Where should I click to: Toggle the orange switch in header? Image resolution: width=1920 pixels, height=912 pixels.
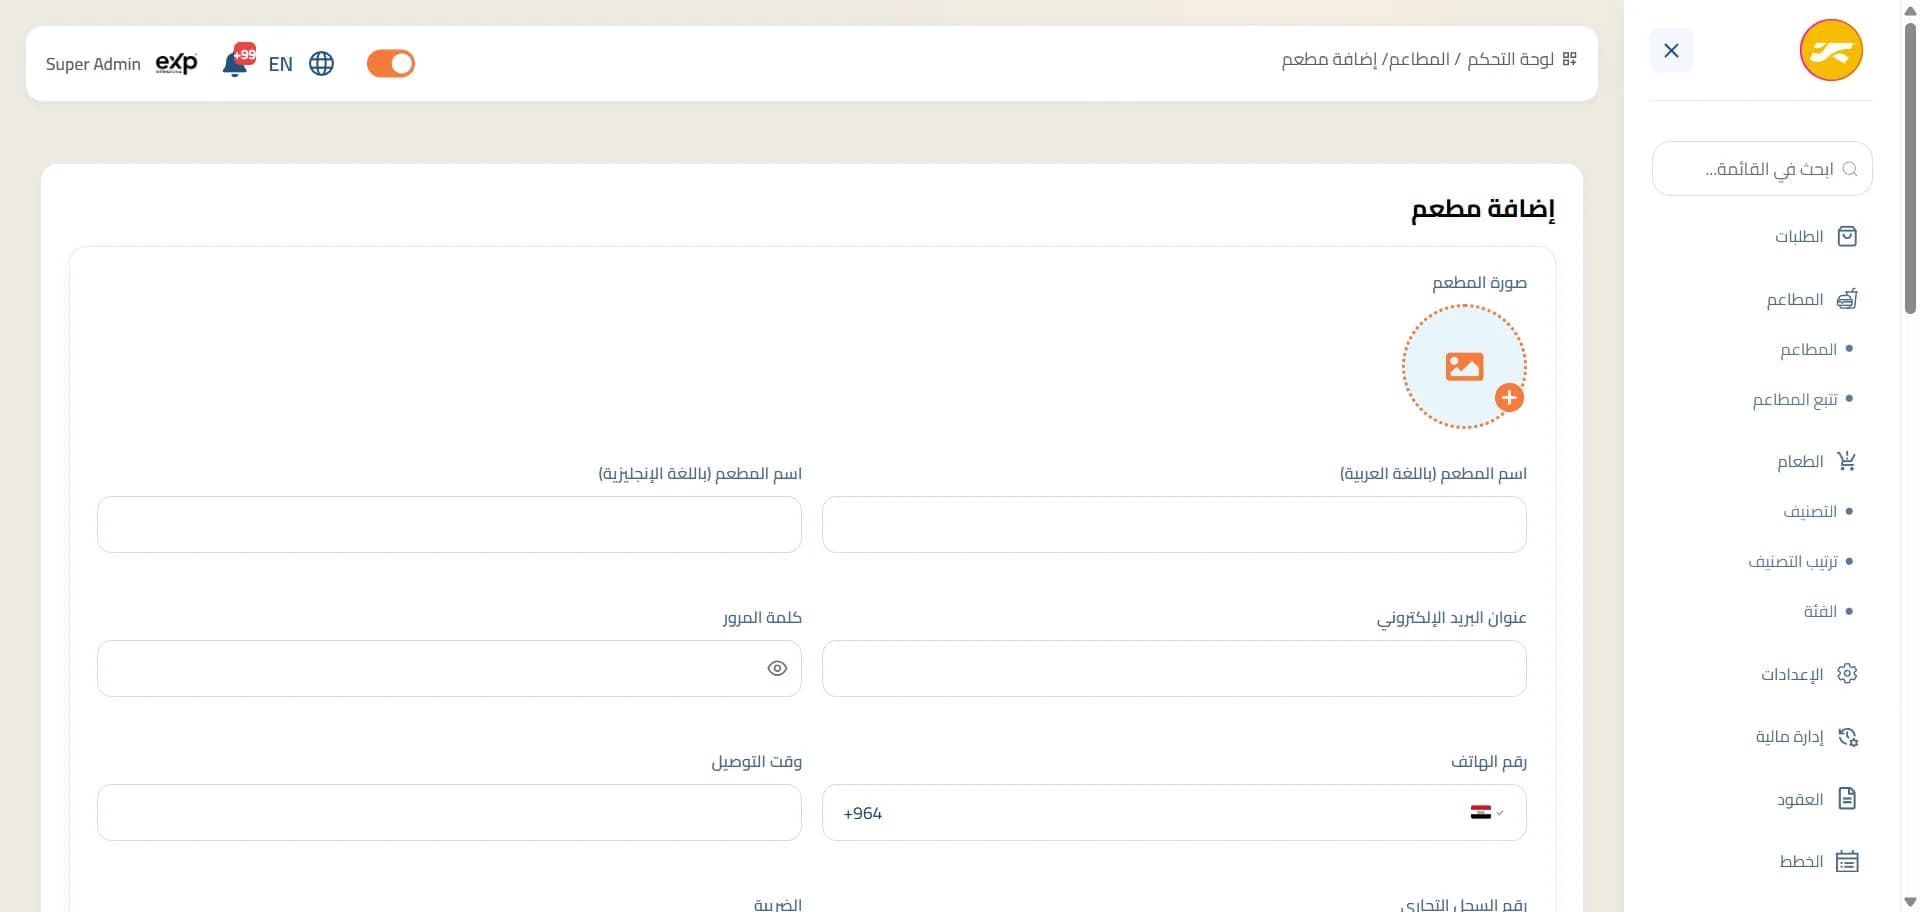point(391,63)
